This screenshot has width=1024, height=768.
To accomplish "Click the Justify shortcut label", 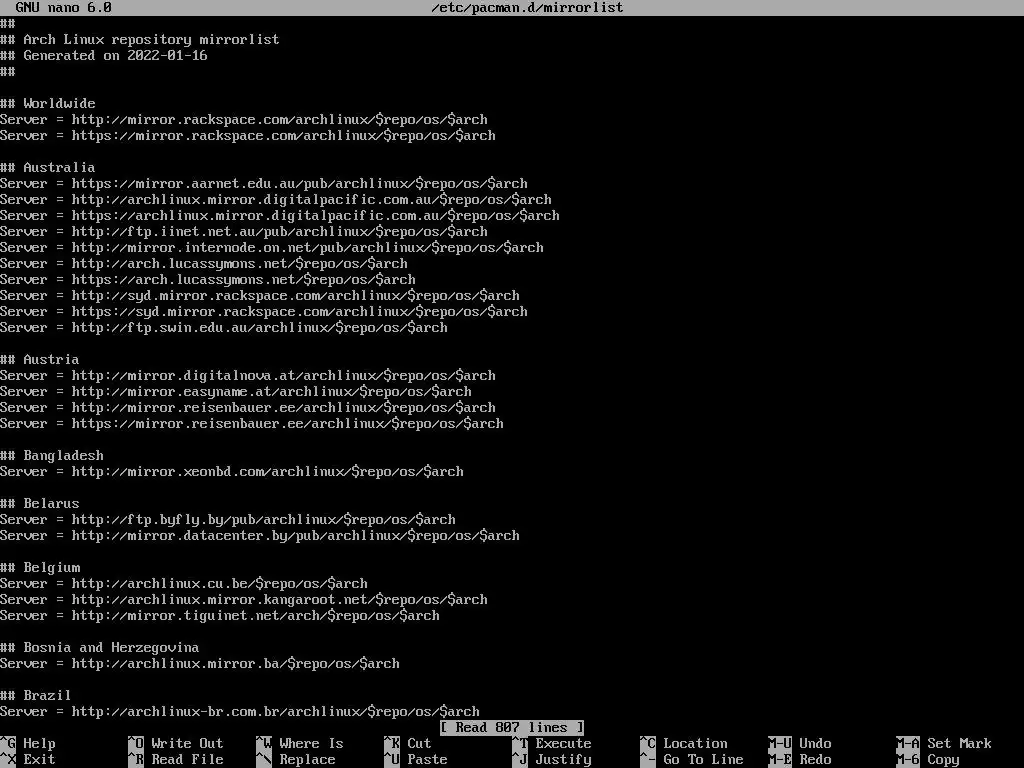I will click(x=563, y=760).
